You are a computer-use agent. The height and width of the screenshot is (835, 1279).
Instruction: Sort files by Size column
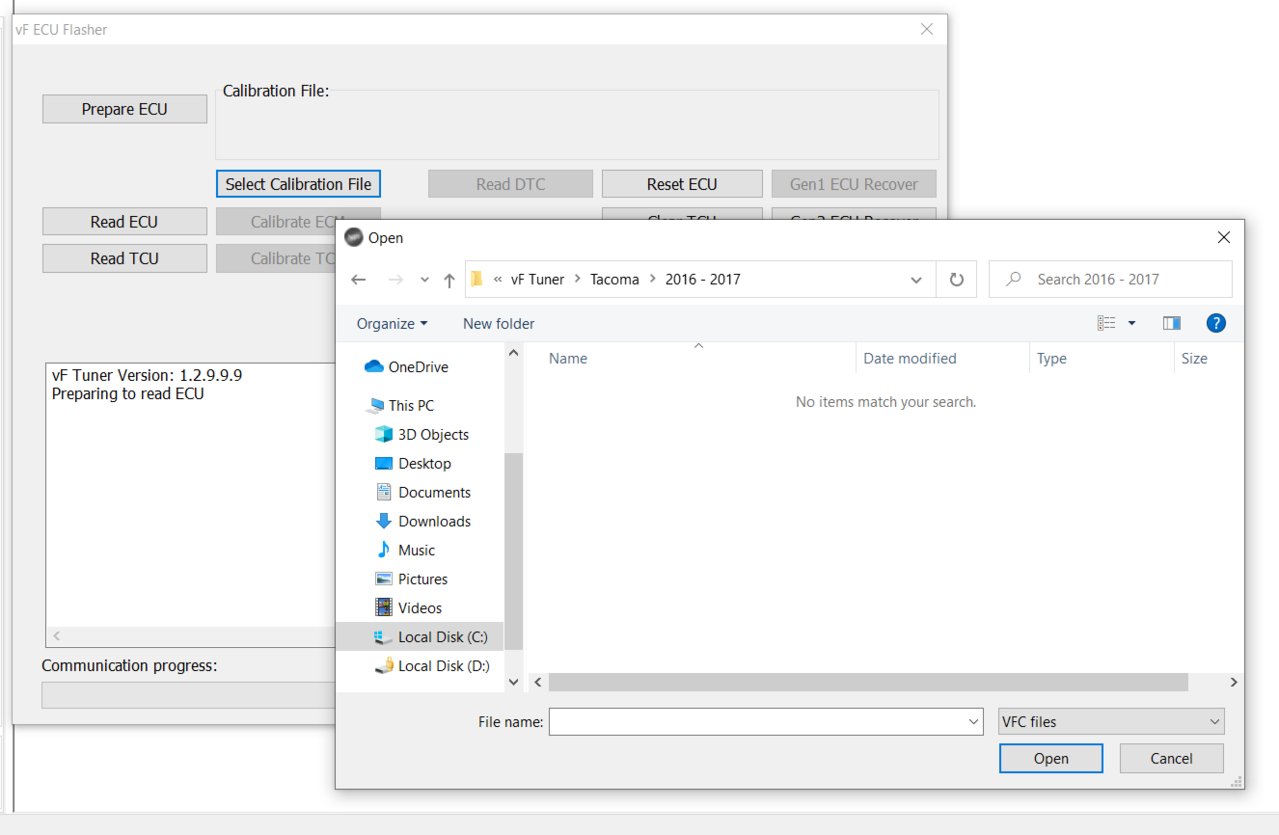(x=1195, y=358)
